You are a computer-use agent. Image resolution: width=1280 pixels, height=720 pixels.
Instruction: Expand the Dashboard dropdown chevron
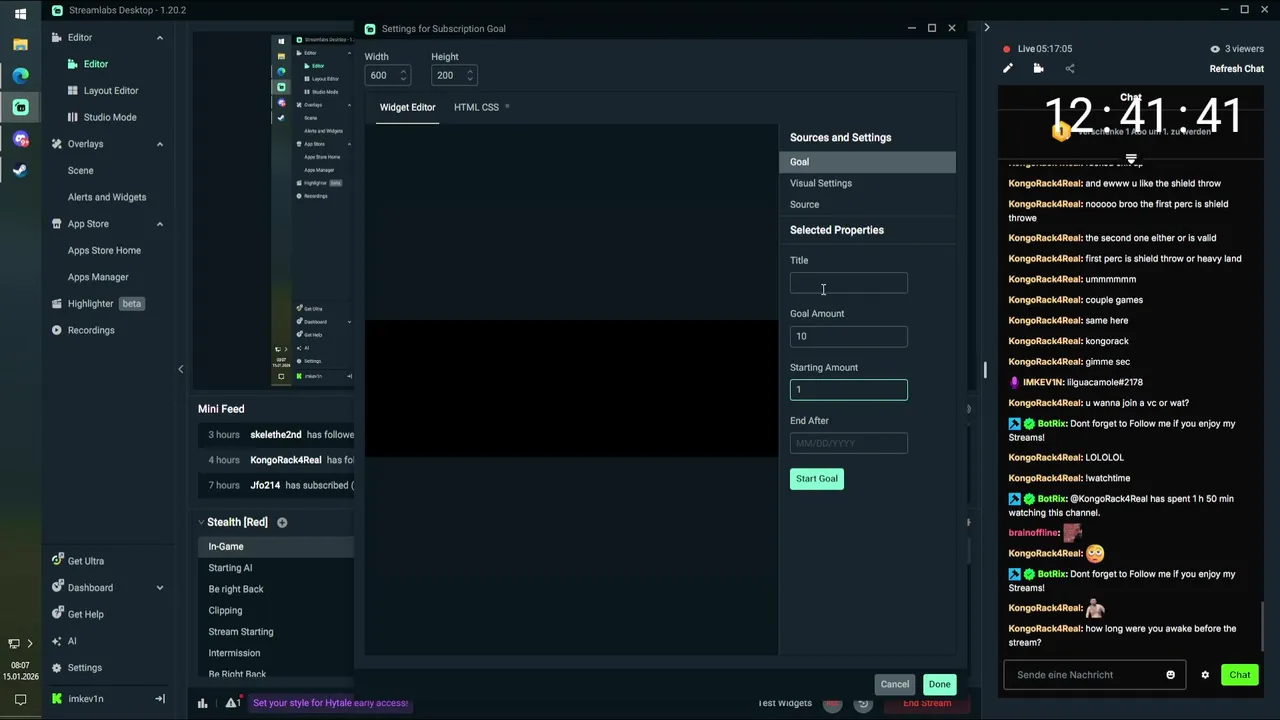click(x=160, y=588)
